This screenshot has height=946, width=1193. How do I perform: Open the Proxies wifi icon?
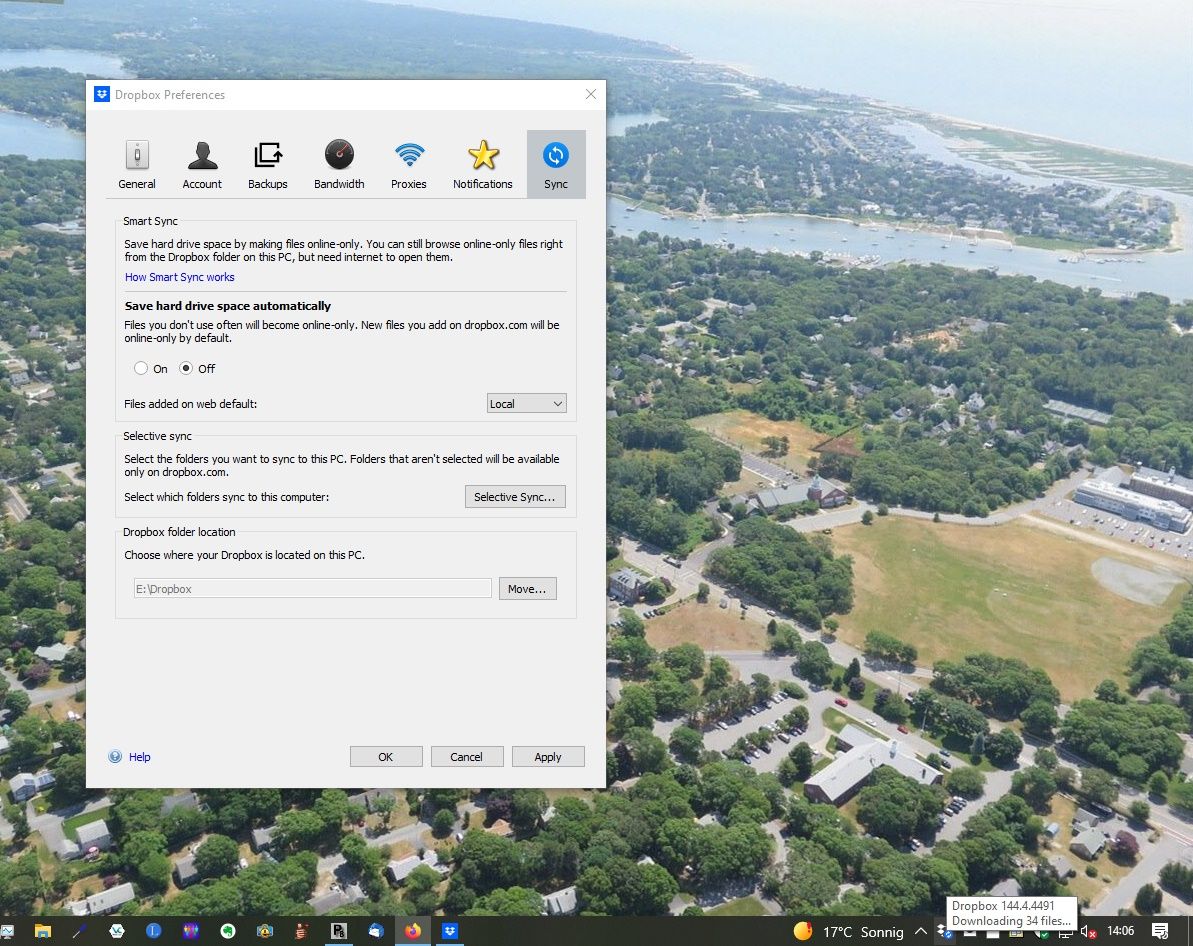(x=409, y=154)
